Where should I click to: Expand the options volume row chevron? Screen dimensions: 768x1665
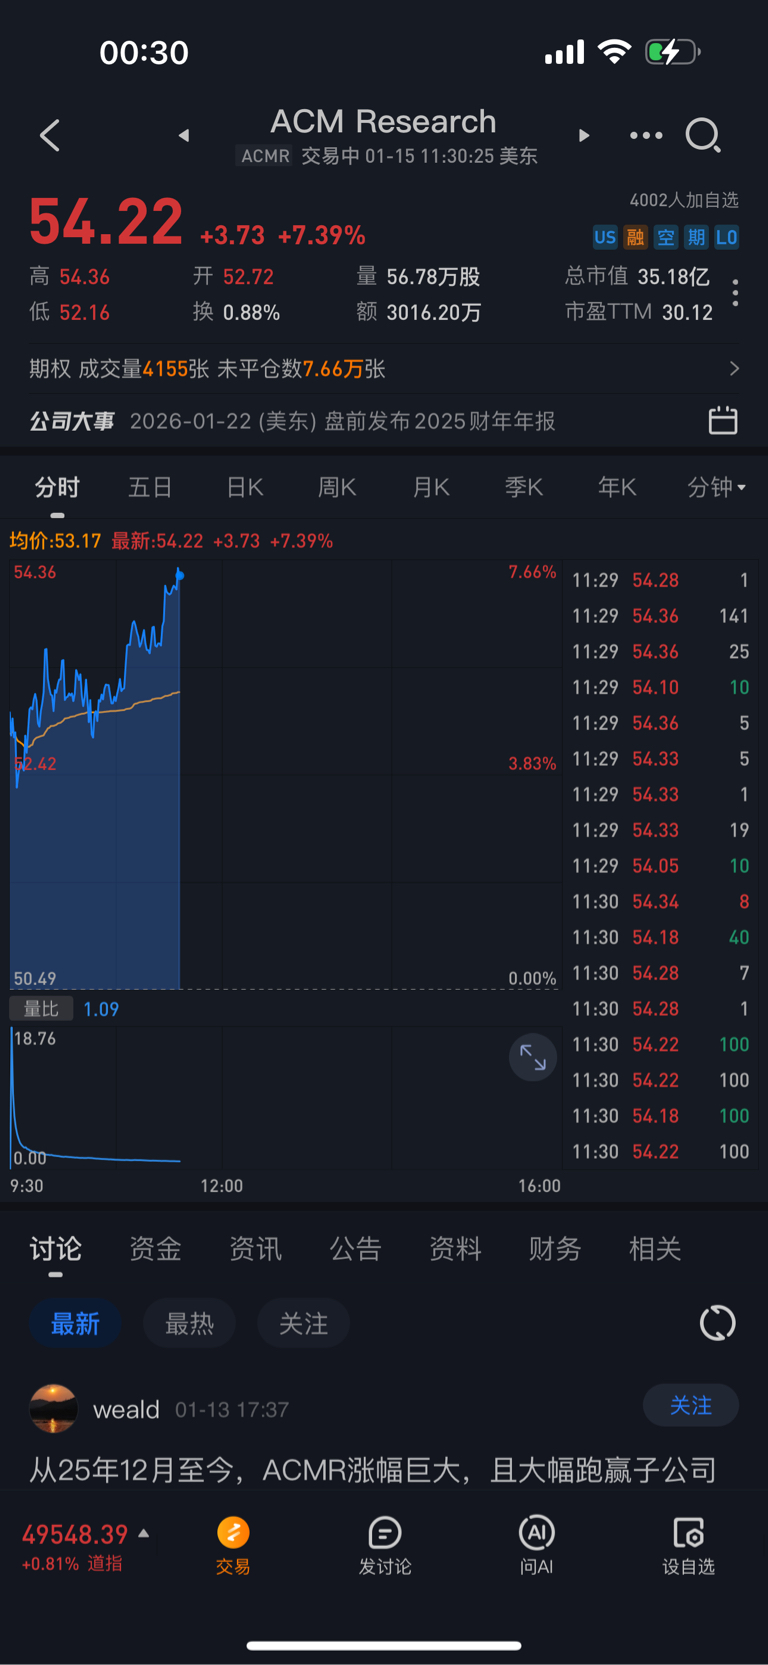(x=735, y=369)
